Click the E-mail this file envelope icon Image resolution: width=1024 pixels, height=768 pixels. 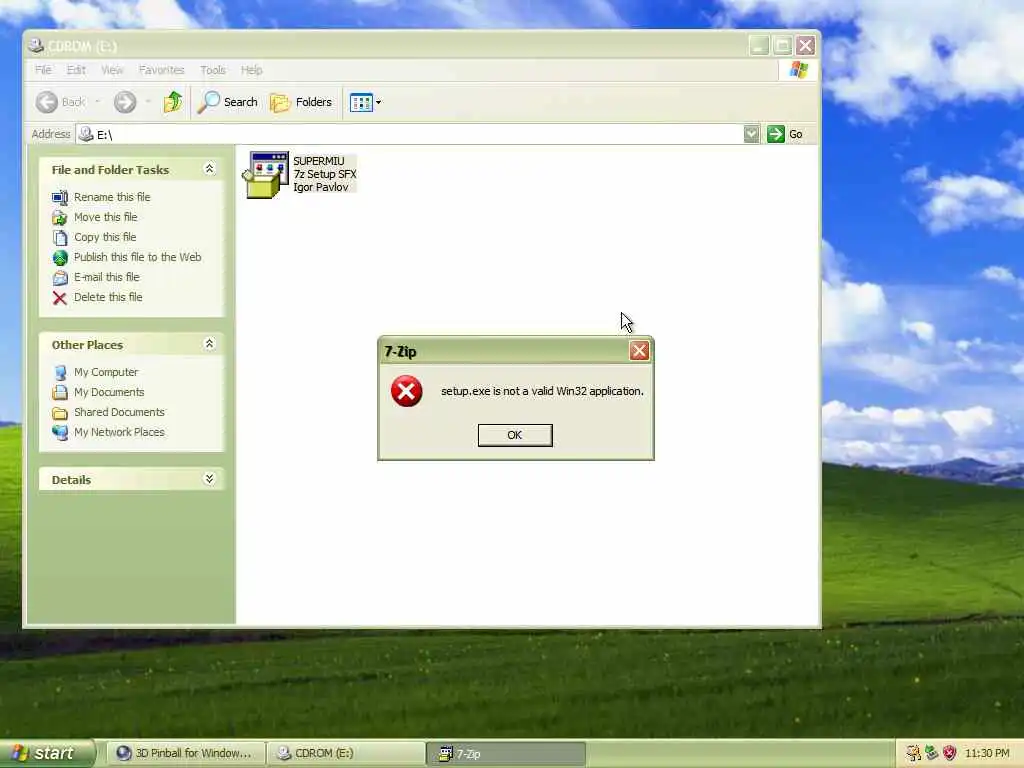tap(59, 278)
